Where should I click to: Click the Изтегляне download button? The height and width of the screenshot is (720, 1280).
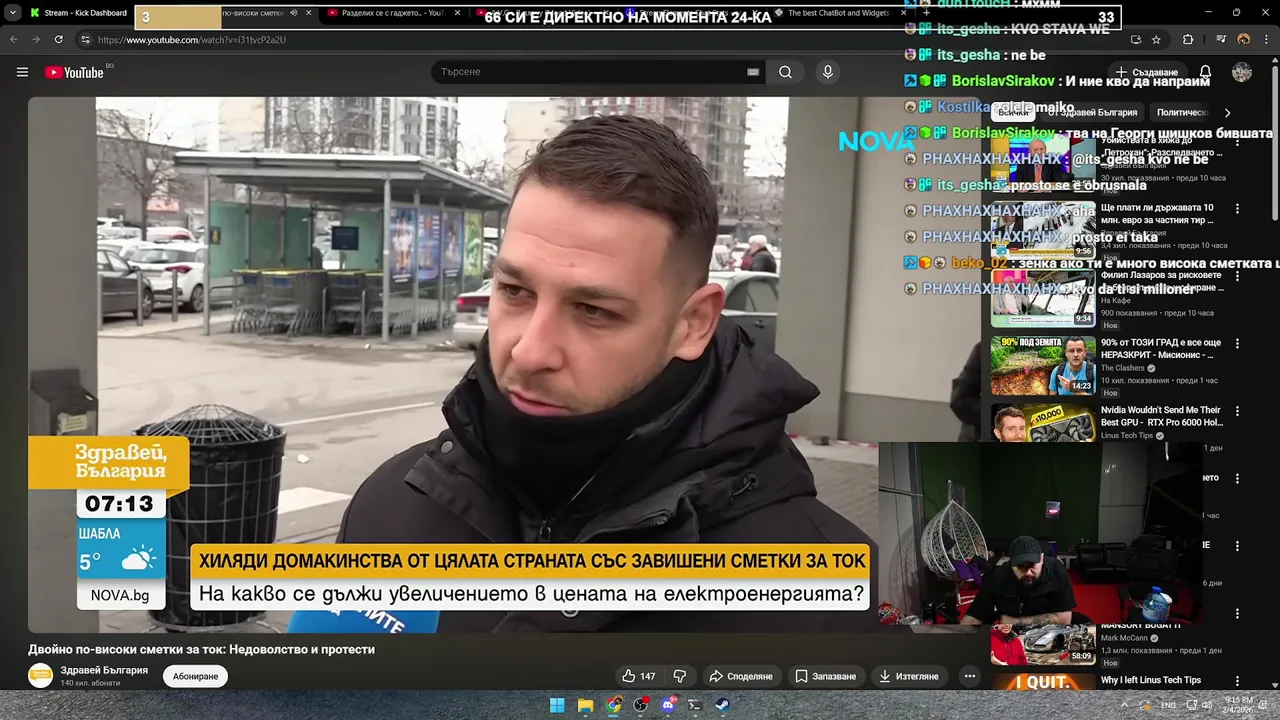908,676
